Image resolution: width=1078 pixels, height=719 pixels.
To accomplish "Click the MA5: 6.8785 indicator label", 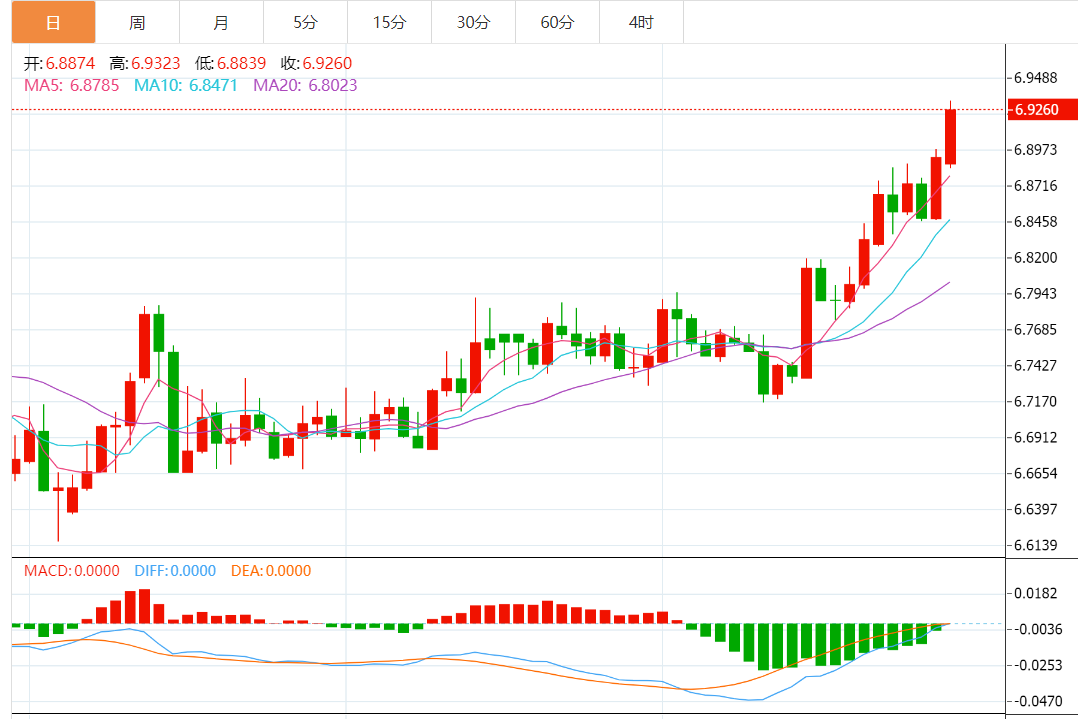I will pyautogui.click(x=72, y=85).
